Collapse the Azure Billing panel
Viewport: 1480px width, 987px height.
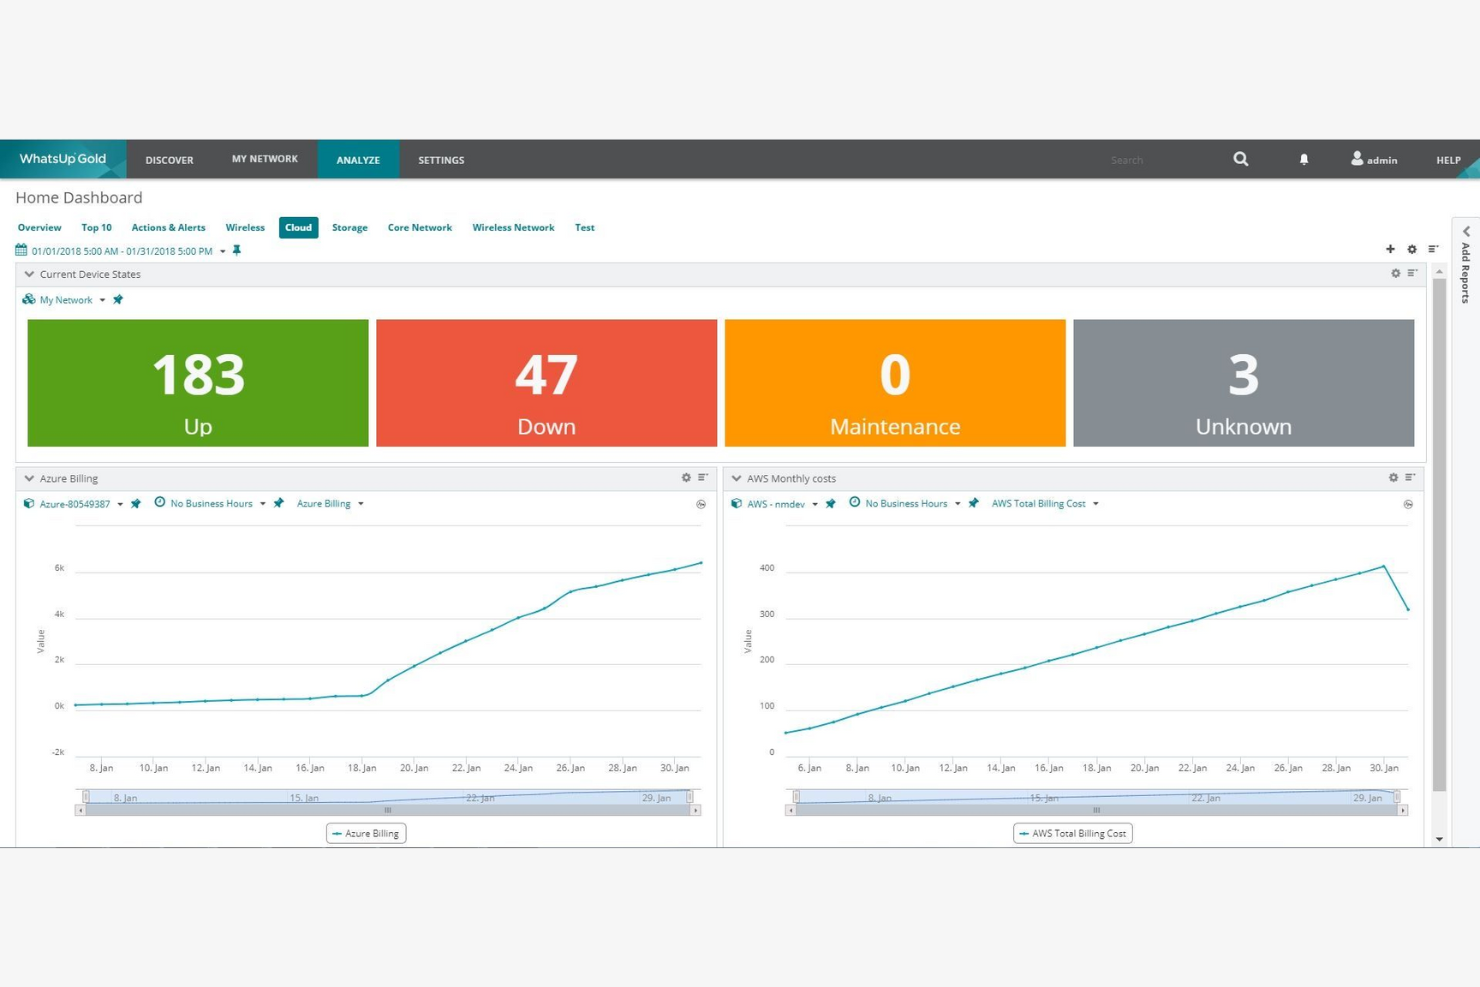(29, 478)
